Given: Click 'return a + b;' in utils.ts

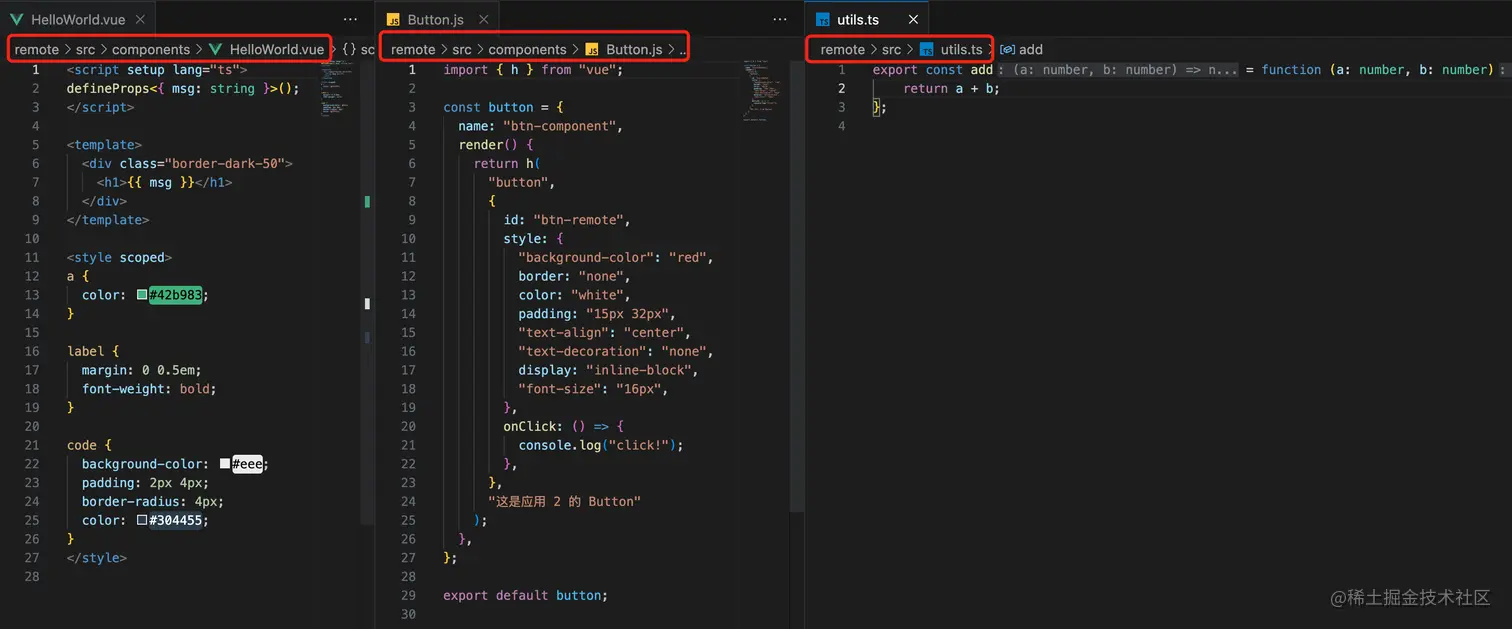Looking at the screenshot, I should point(951,88).
